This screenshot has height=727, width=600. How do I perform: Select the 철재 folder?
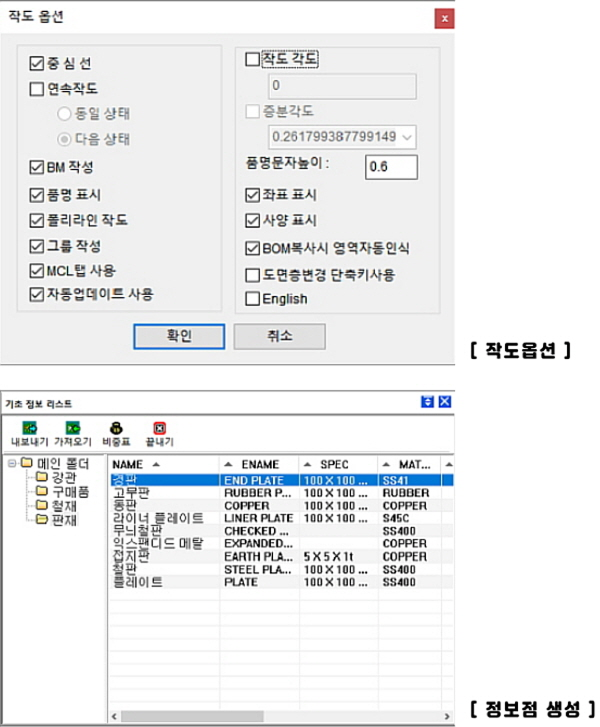tap(56, 505)
